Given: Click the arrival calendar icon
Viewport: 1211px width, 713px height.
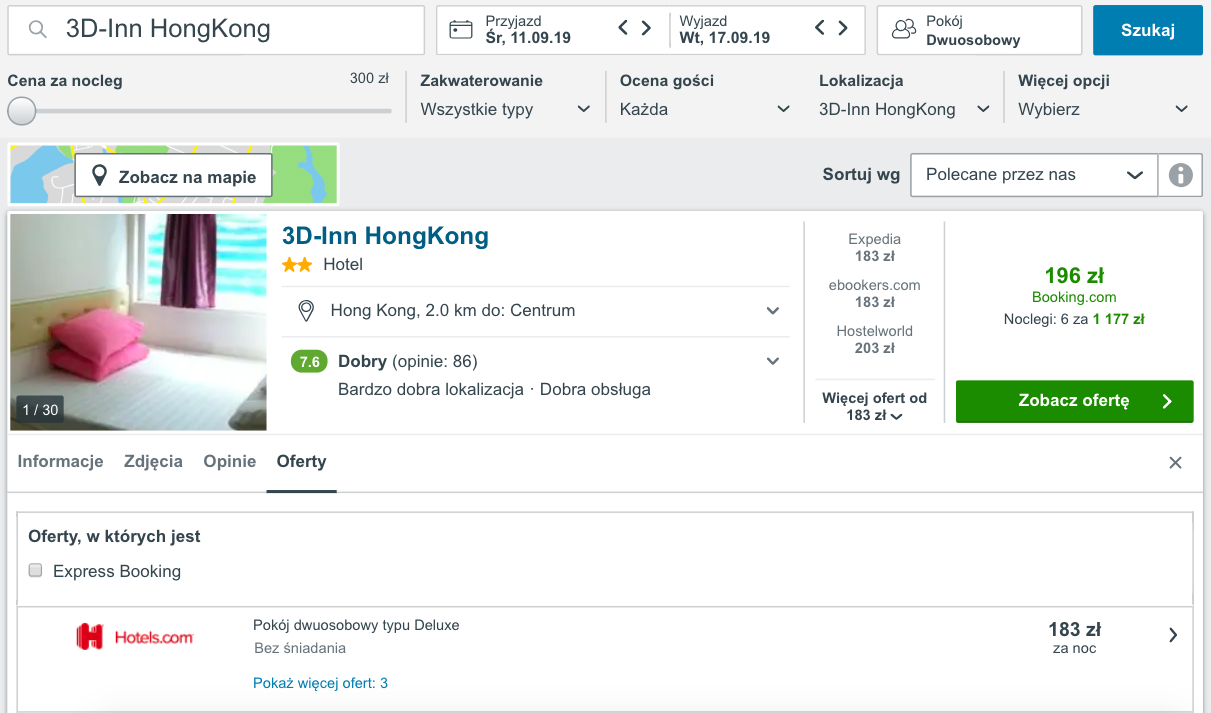Looking at the screenshot, I should point(460,29).
